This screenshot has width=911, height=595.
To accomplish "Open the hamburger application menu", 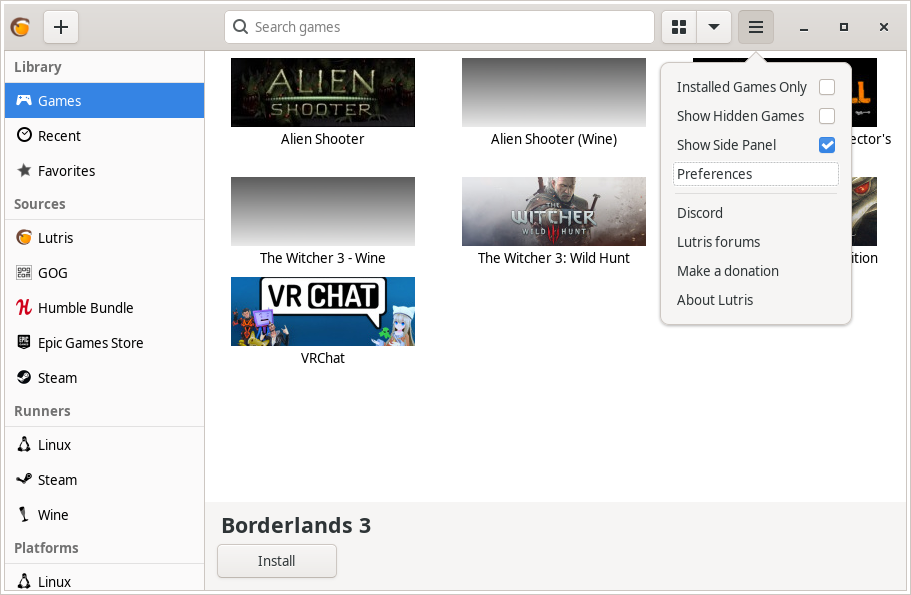I will pyautogui.click(x=756, y=27).
